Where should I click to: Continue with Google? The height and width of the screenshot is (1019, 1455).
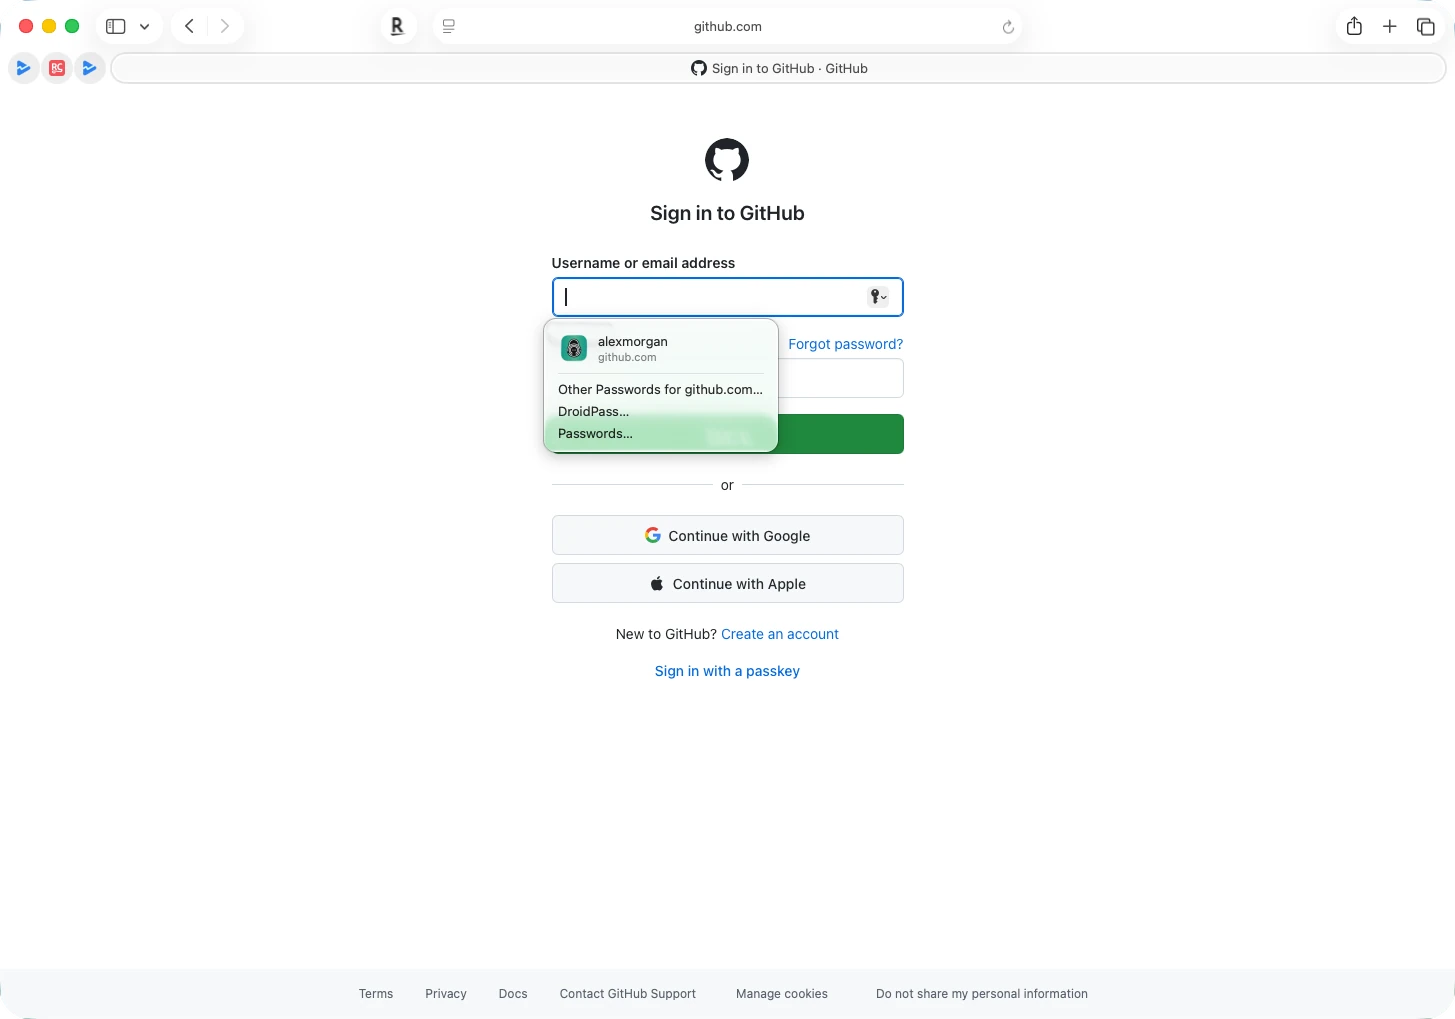click(x=727, y=535)
